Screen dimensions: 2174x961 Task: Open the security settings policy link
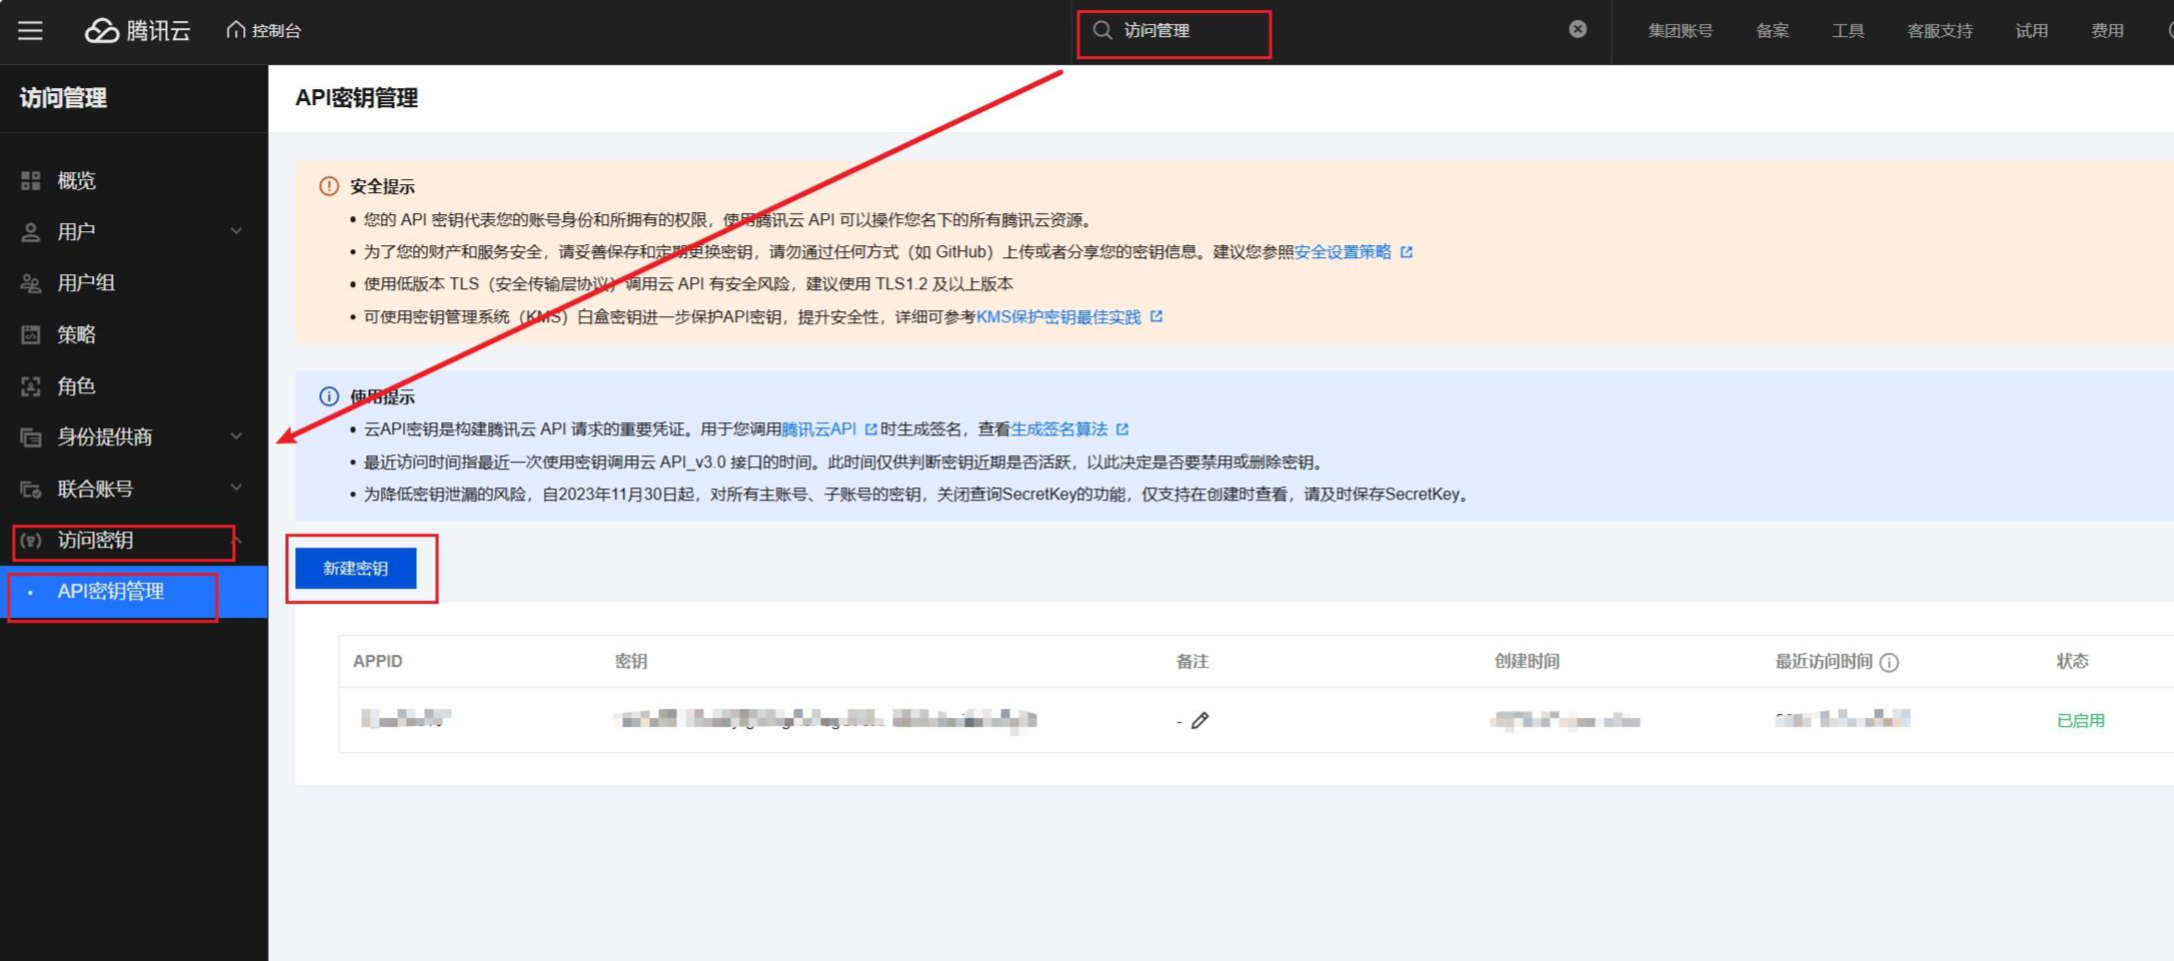click(1342, 252)
